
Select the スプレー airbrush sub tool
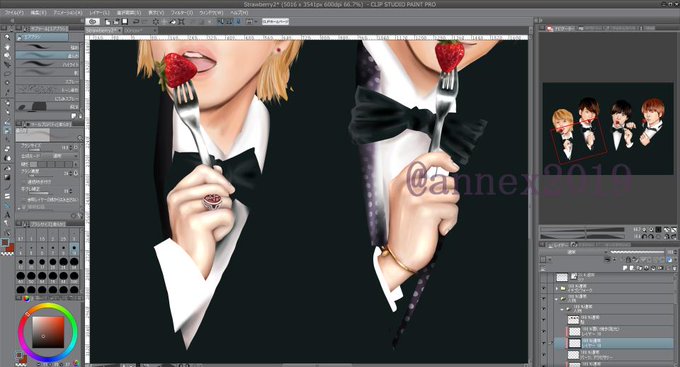click(x=48, y=82)
